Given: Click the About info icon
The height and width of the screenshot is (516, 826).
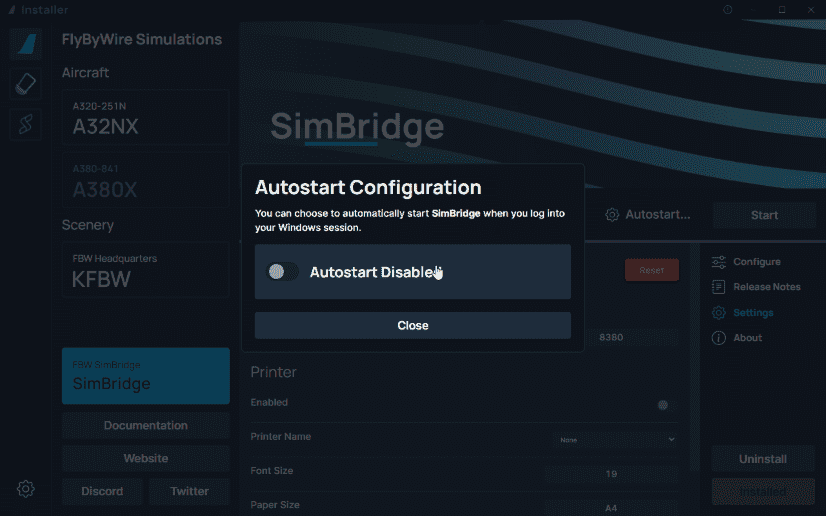Looking at the screenshot, I should (719, 338).
